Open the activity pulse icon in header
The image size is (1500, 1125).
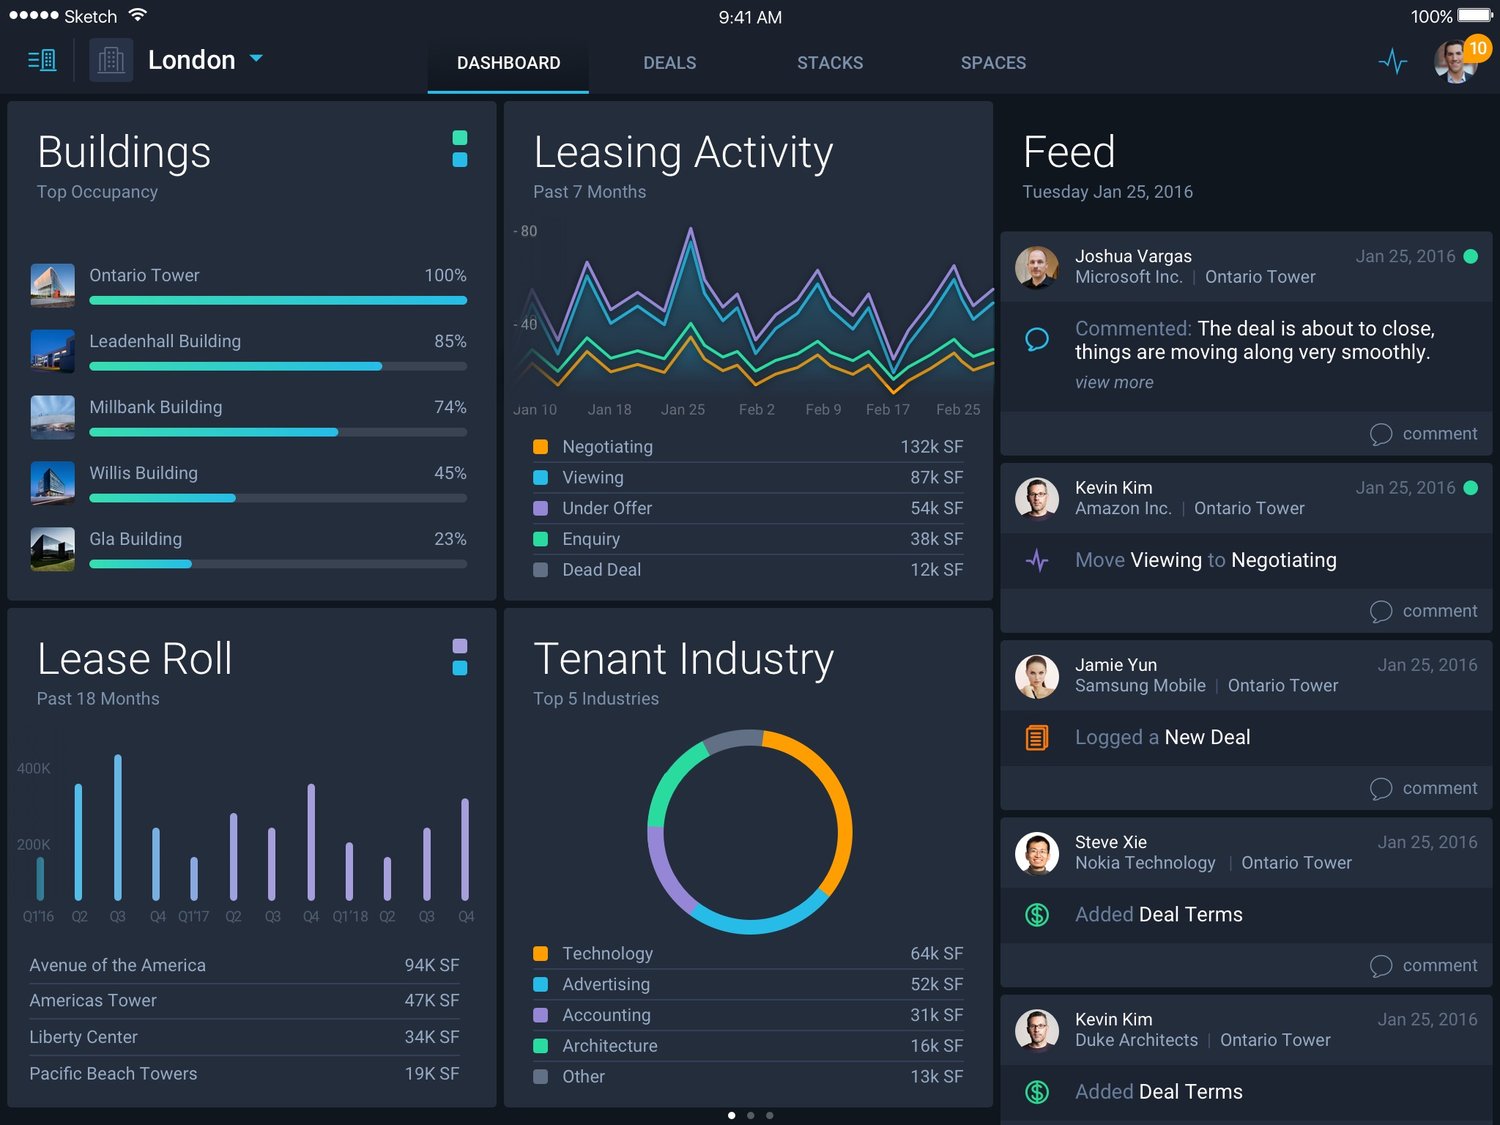tap(1392, 62)
